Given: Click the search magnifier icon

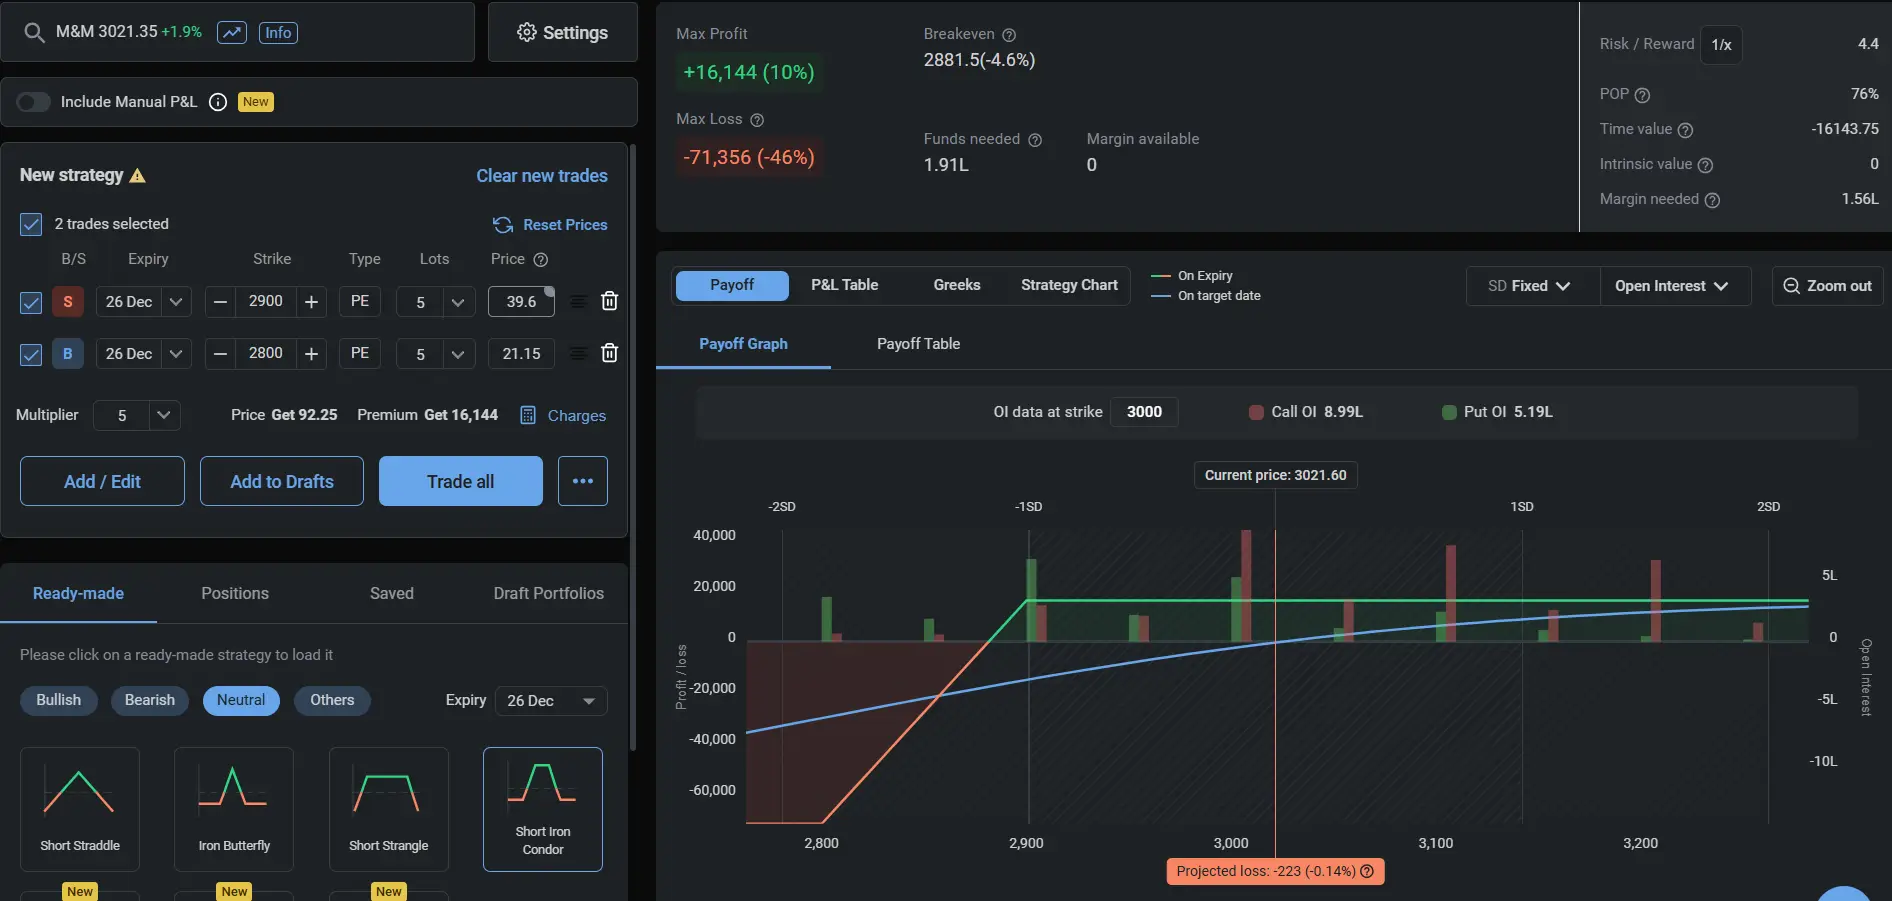Looking at the screenshot, I should click(34, 33).
